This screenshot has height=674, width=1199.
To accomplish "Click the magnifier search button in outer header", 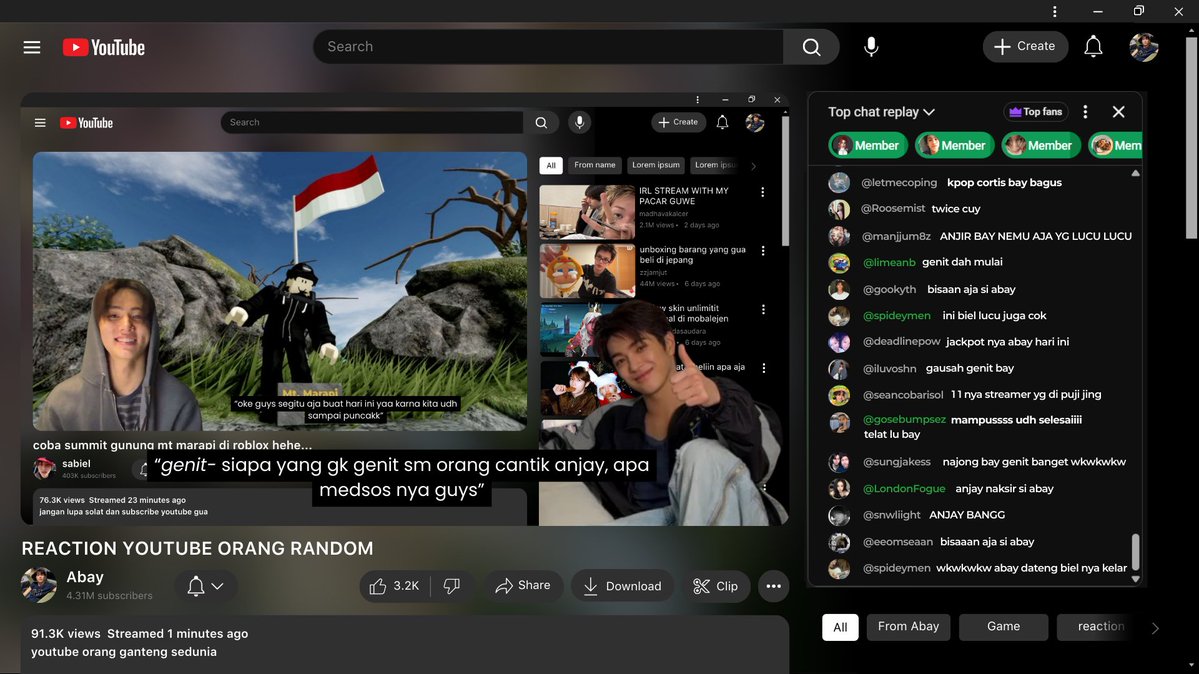I will 811,47.
